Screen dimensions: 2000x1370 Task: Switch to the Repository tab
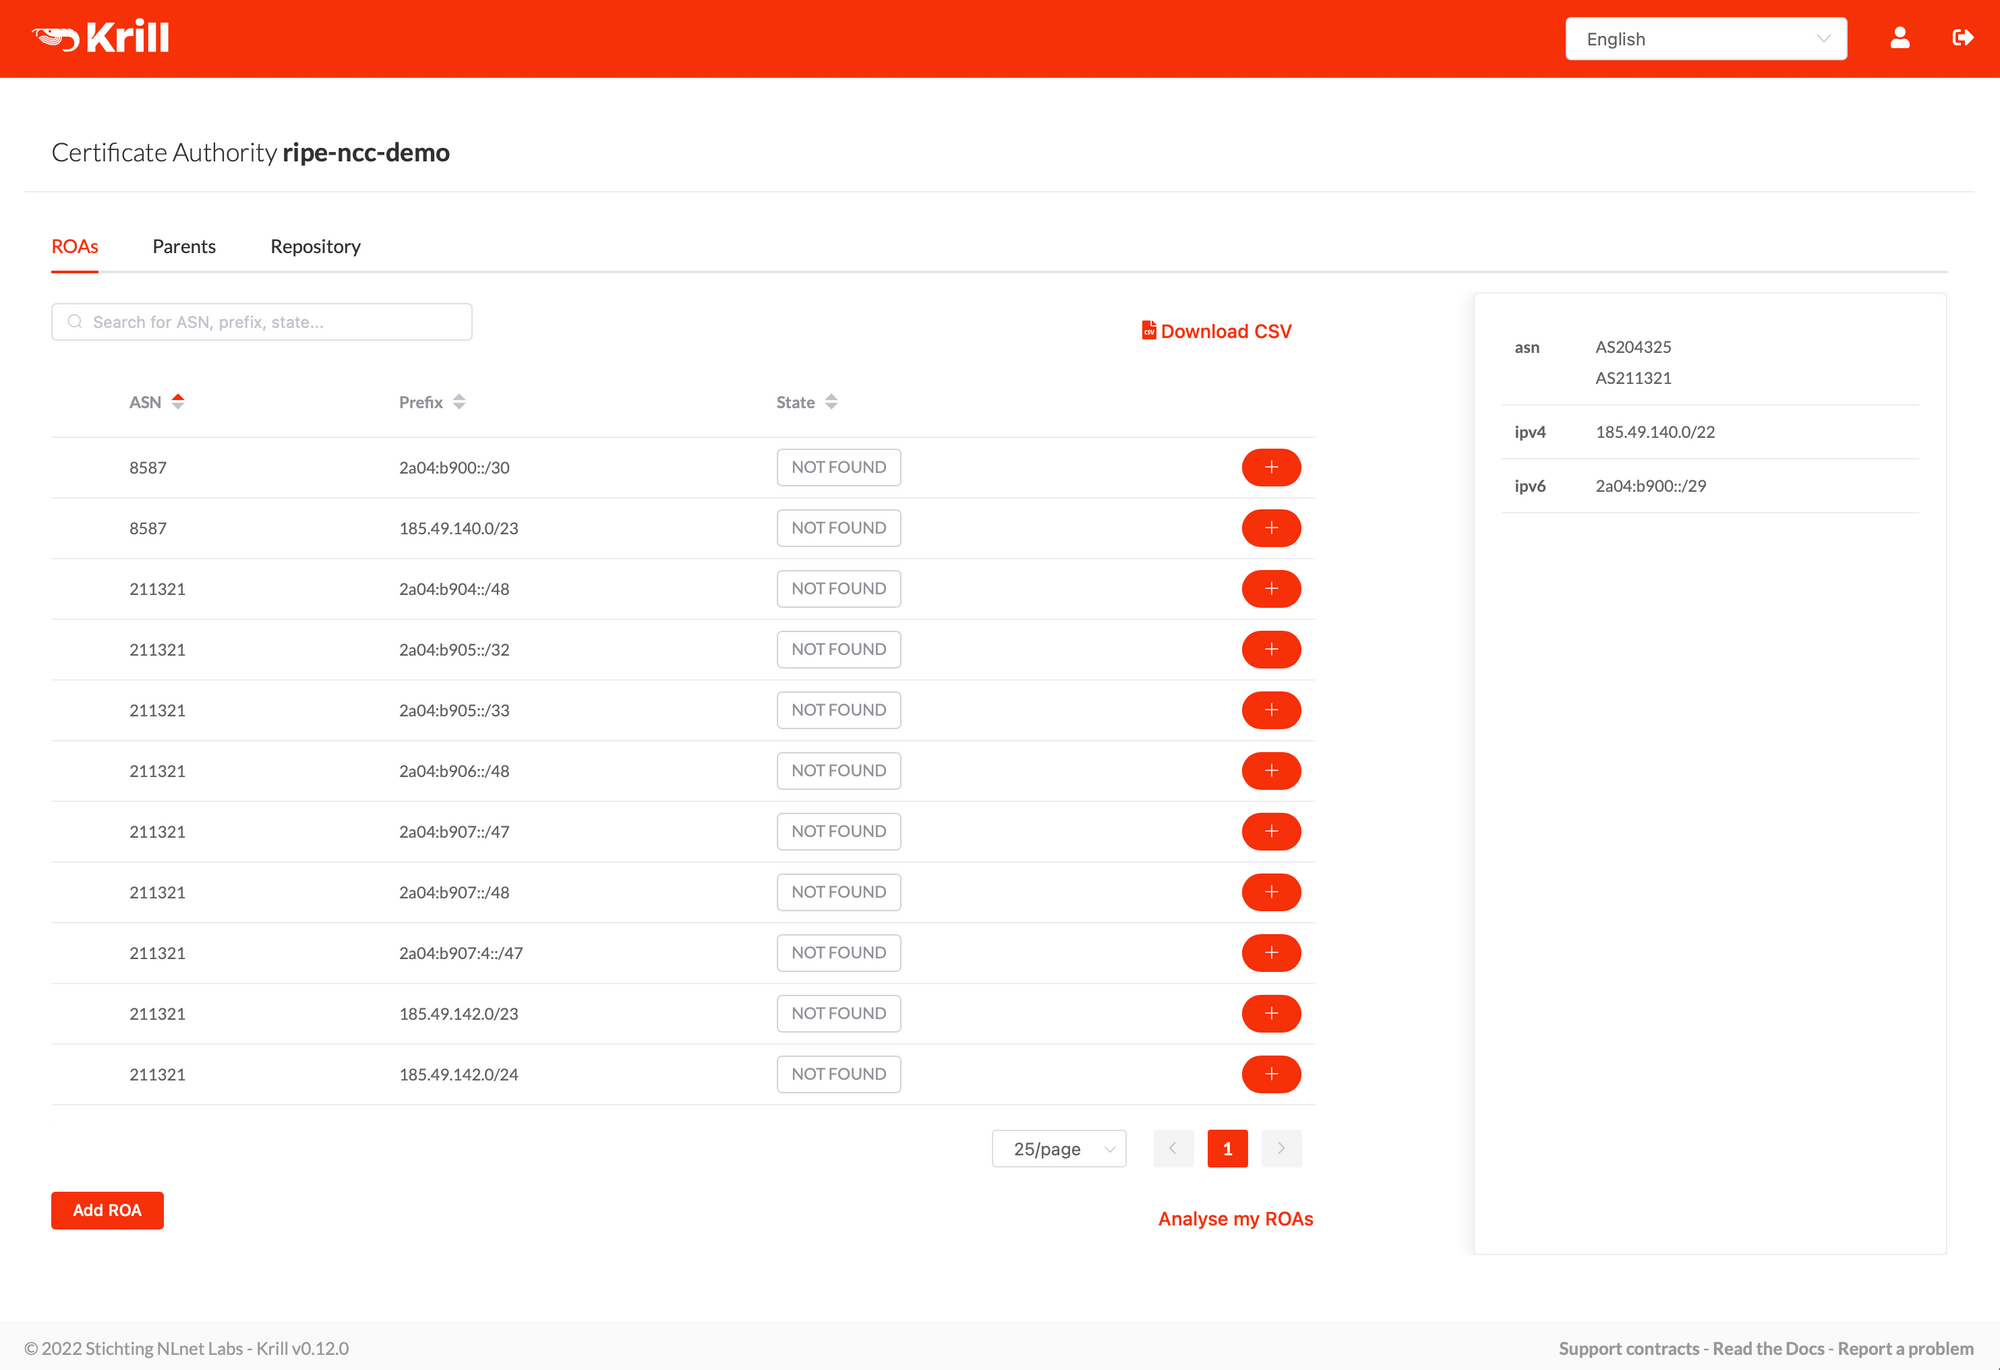pyautogui.click(x=315, y=245)
